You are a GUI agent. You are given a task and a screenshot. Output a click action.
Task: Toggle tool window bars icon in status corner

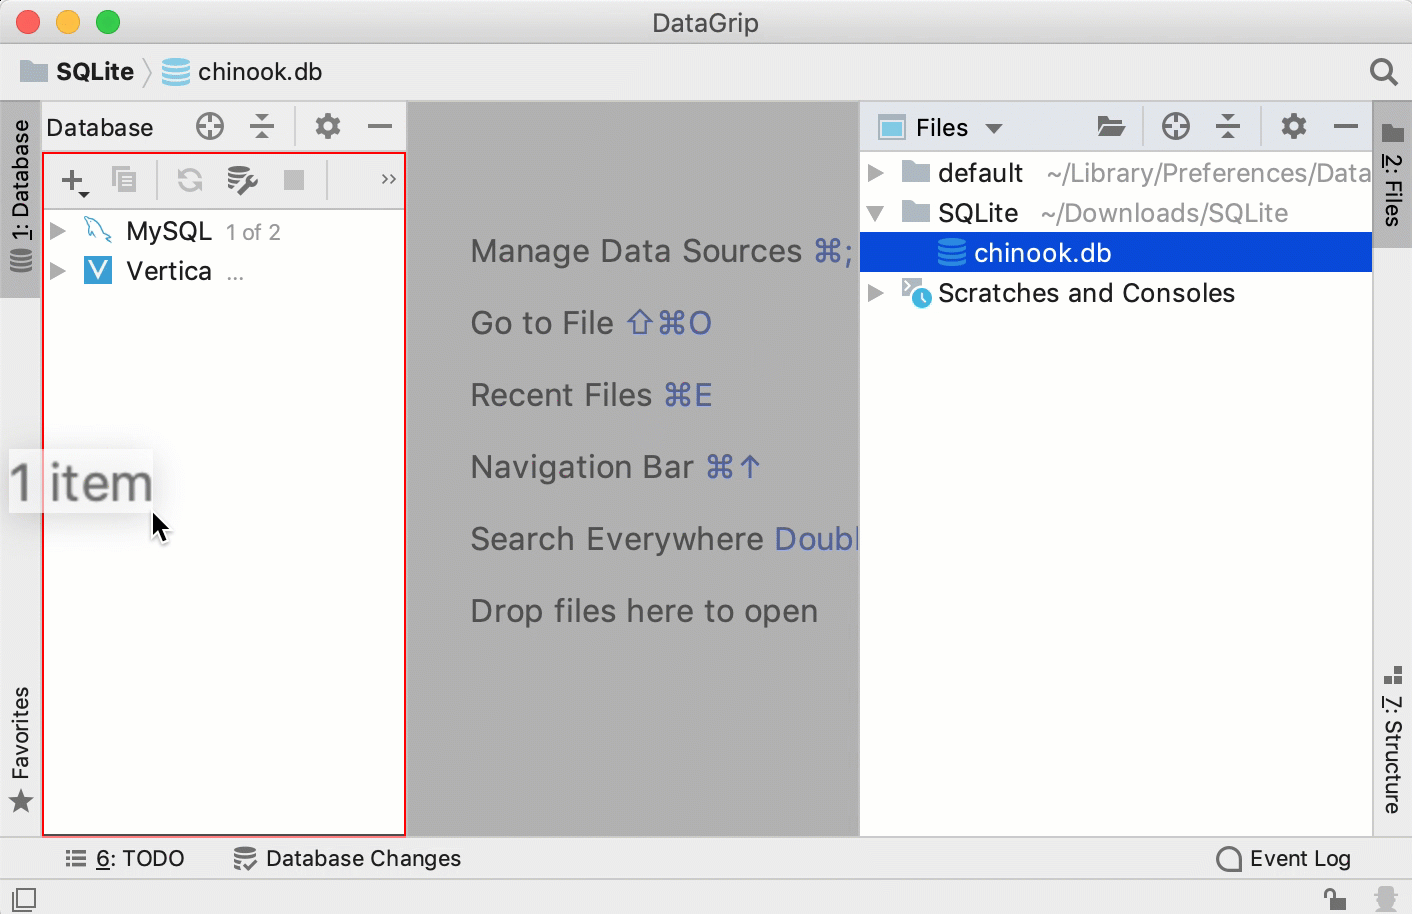[x=24, y=899]
